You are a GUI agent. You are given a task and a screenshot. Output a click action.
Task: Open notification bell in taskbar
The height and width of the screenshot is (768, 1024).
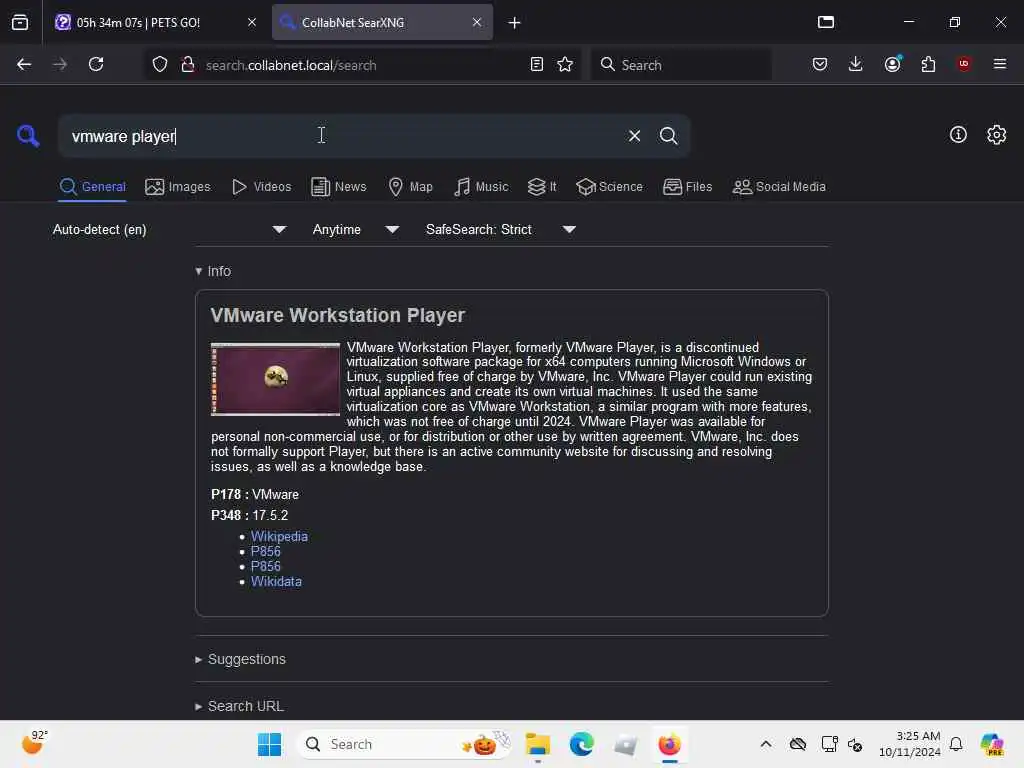coord(956,744)
